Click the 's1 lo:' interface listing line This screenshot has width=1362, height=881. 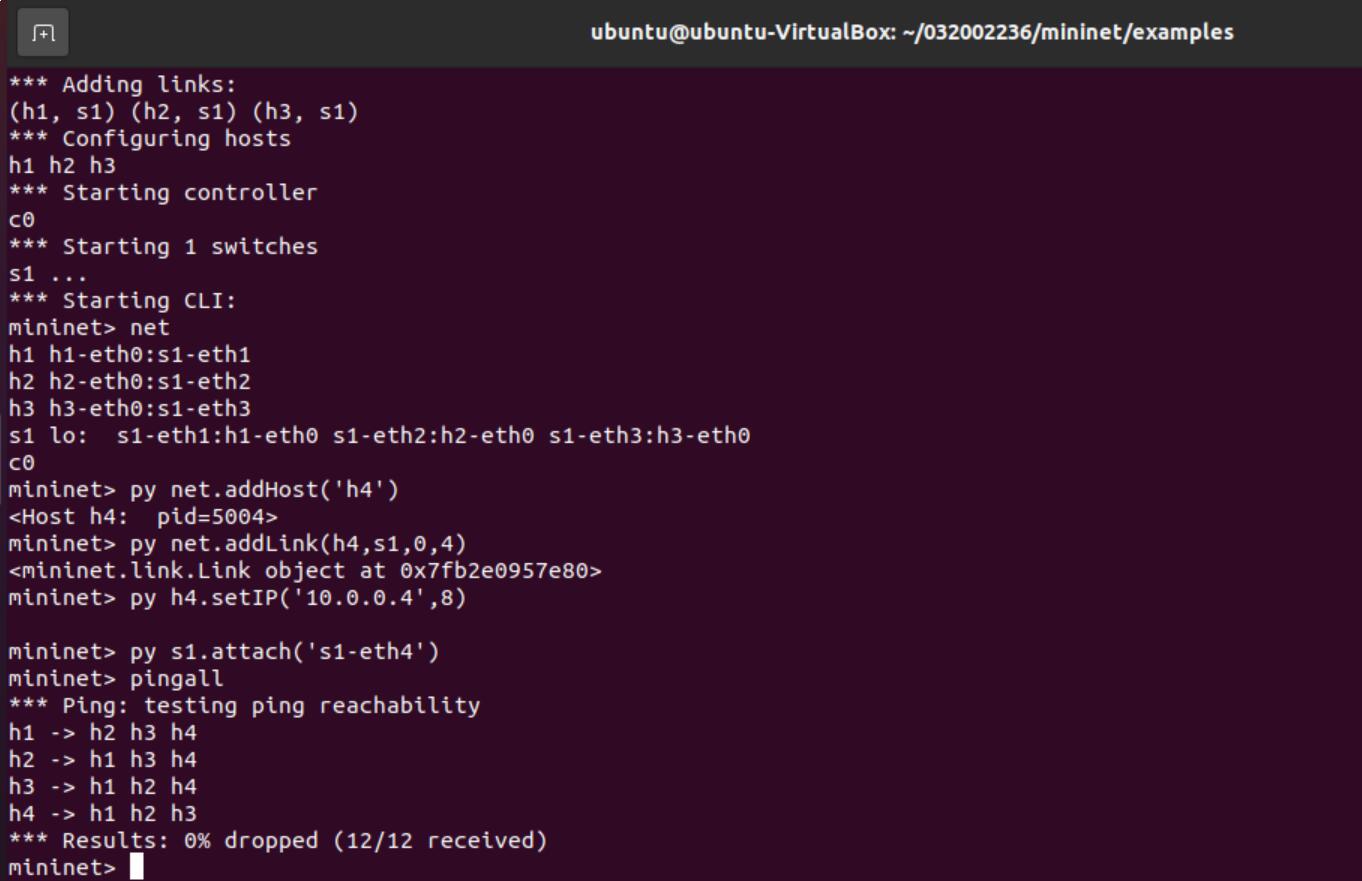pos(379,436)
